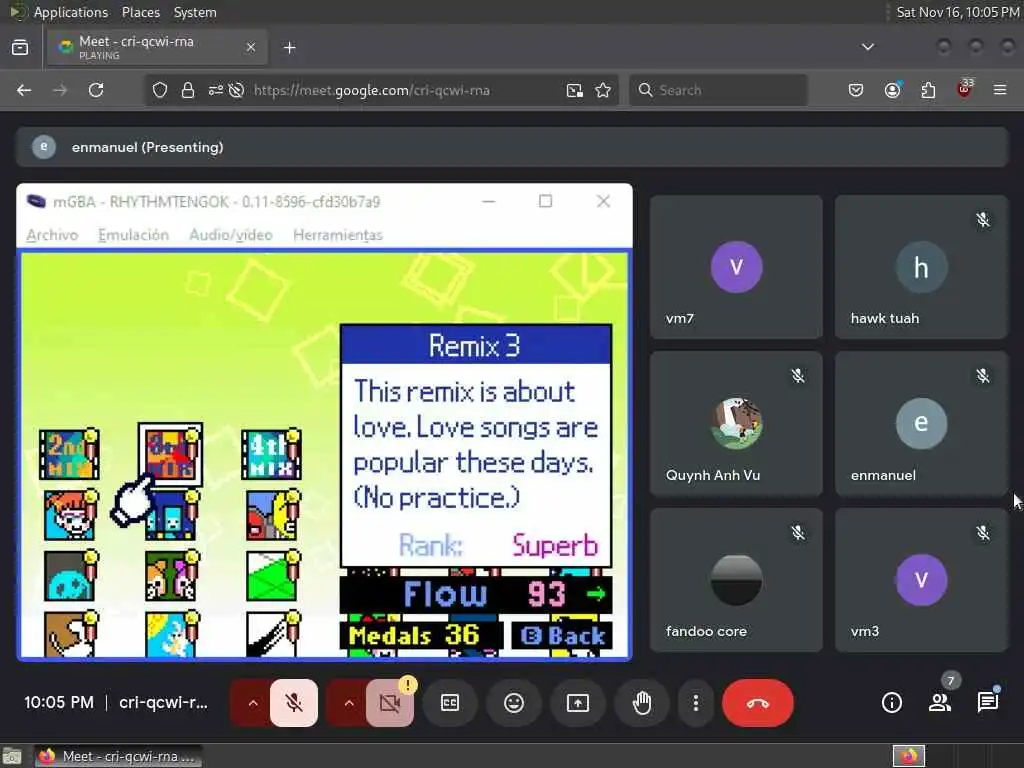
Task: Show the people participants panel
Action: pyautogui.click(x=940, y=703)
